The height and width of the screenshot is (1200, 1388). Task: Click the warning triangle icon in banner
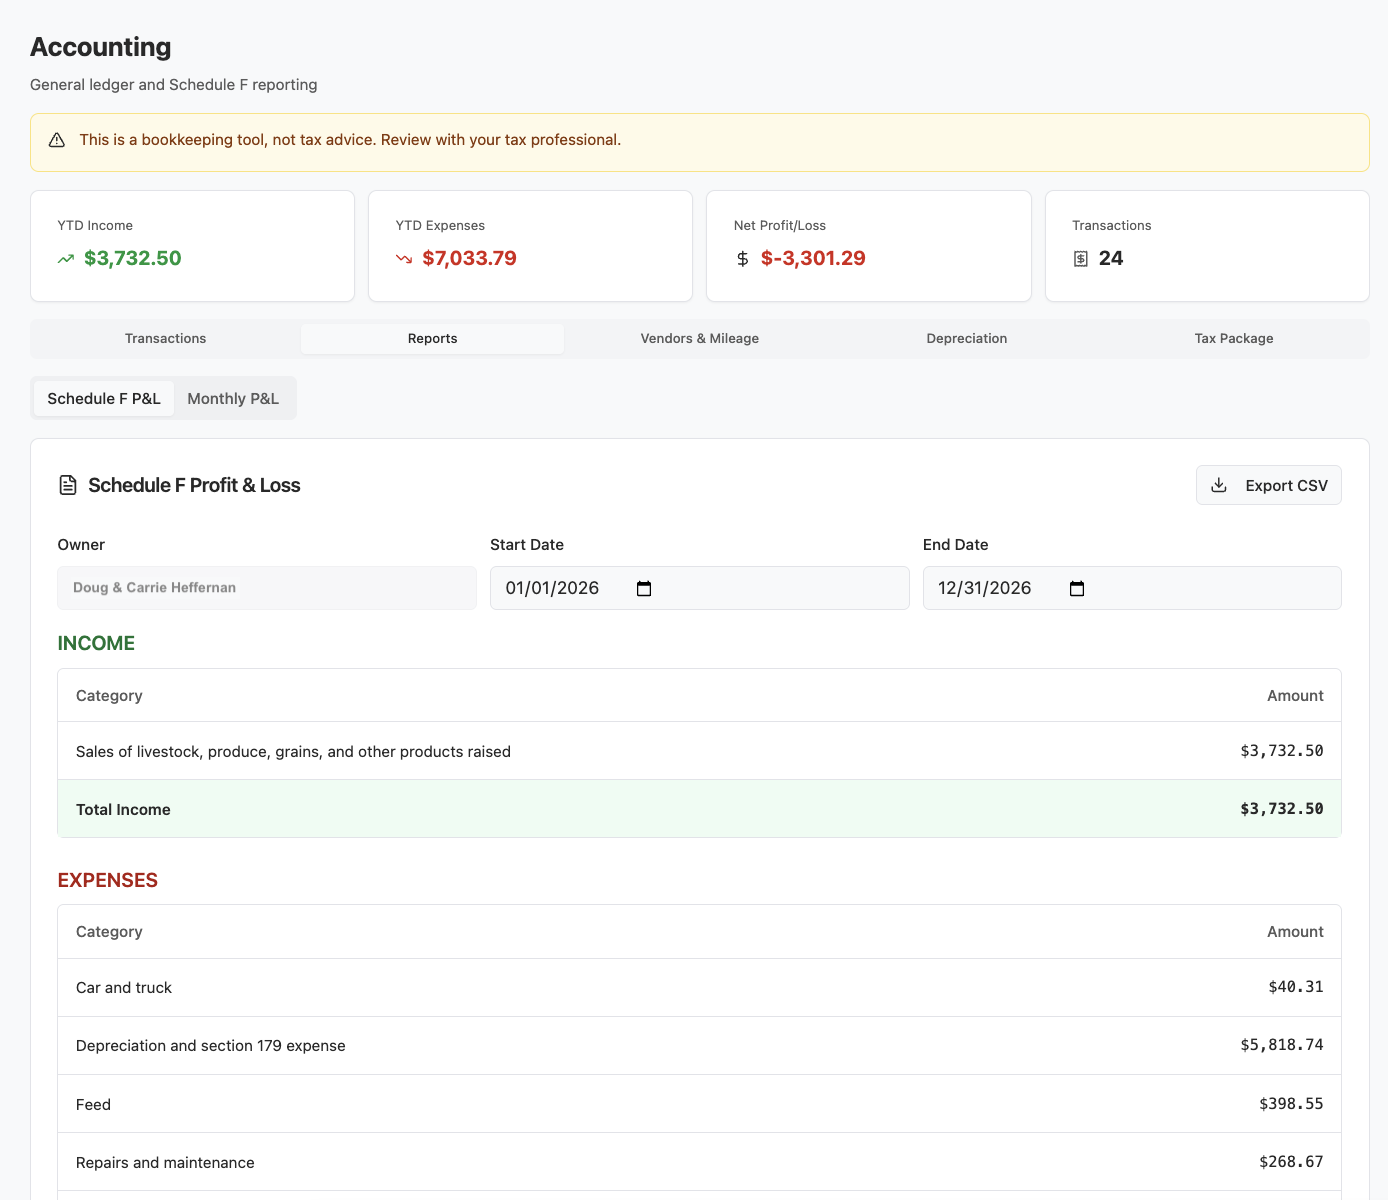(x=57, y=140)
